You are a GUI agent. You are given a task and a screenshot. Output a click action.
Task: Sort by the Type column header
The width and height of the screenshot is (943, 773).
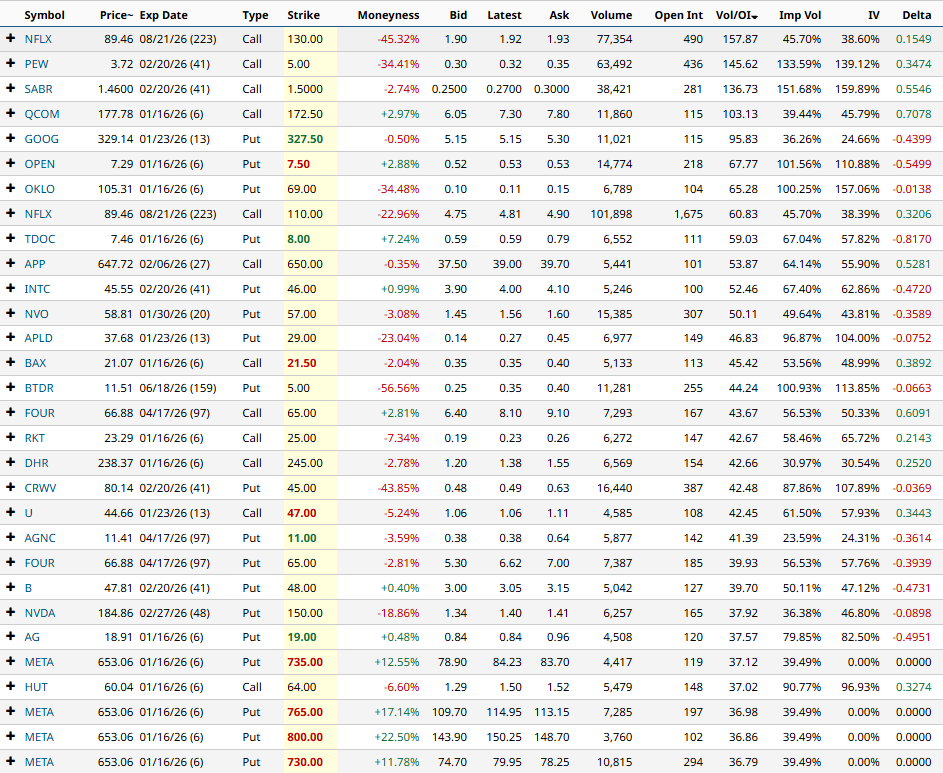click(x=254, y=15)
